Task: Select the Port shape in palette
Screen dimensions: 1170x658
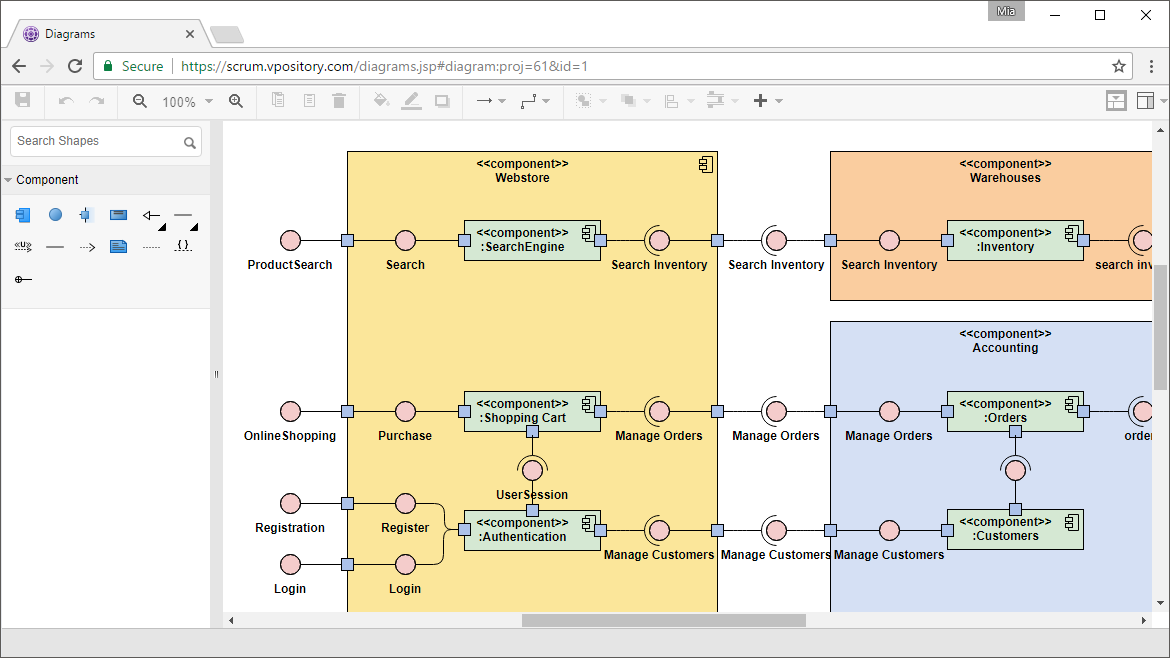Action: click(x=86, y=215)
